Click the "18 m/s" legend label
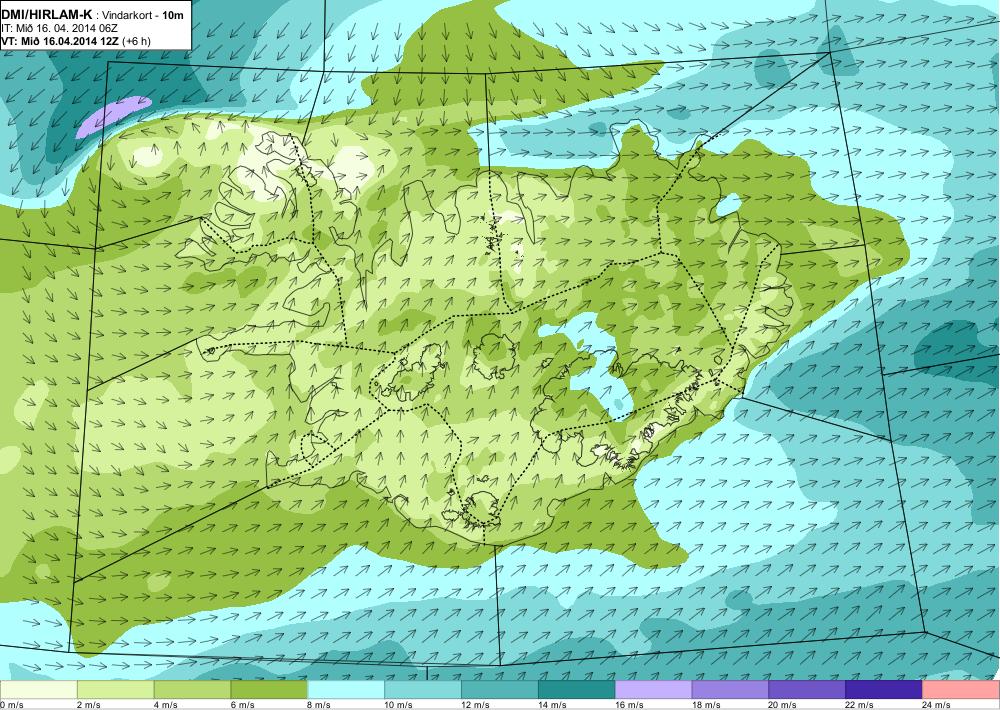 pyautogui.click(x=706, y=705)
